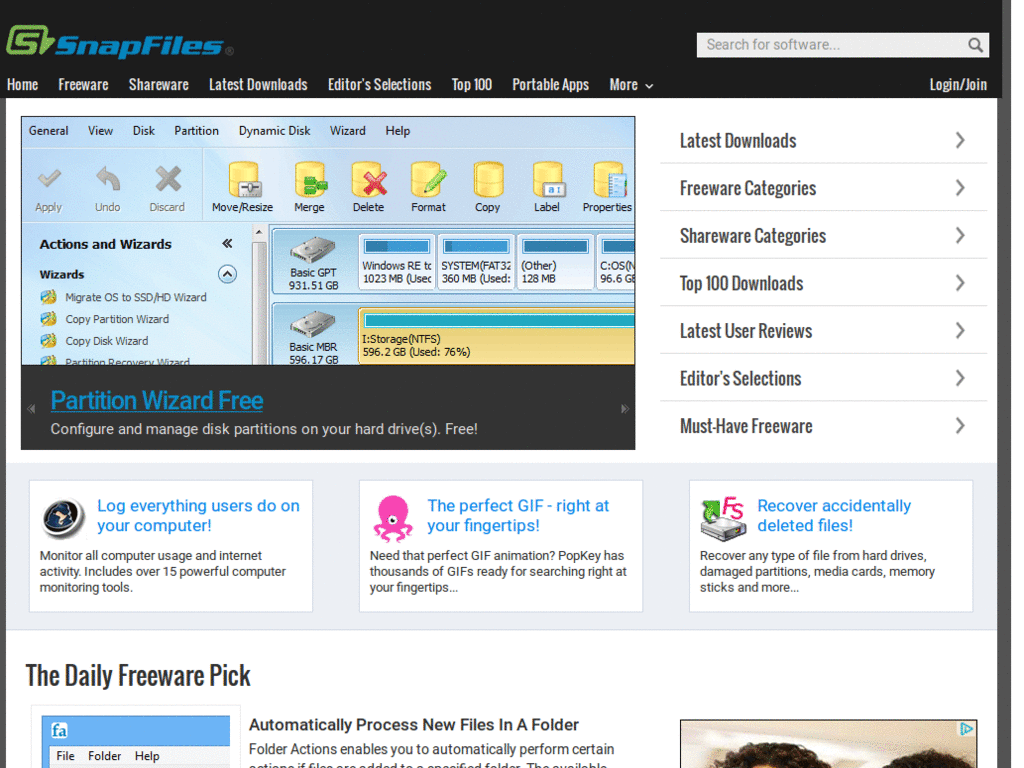Click the Merge partition icon

[310, 180]
